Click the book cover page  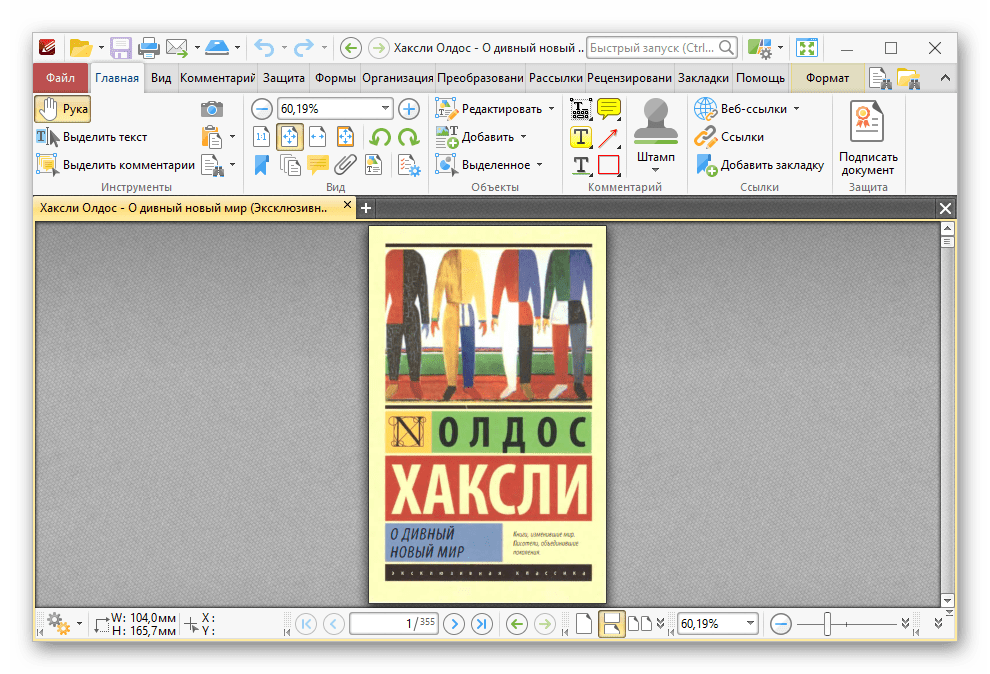[x=487, y=415]
